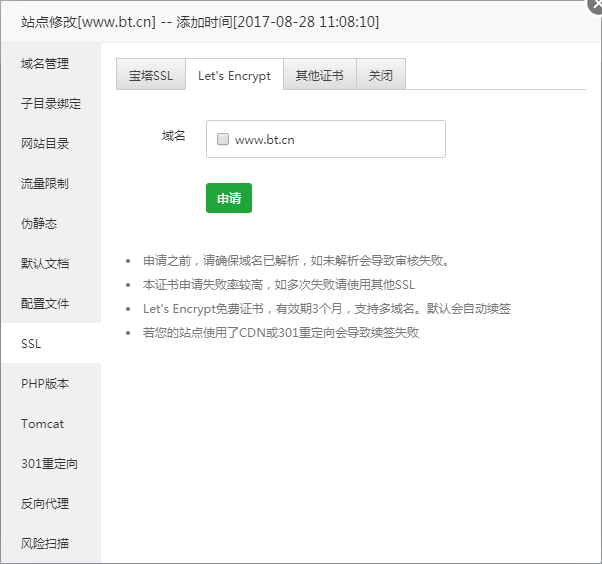The image size is (602, 564).
Task: Close the site modification dialog
Action: pos(595,5)
